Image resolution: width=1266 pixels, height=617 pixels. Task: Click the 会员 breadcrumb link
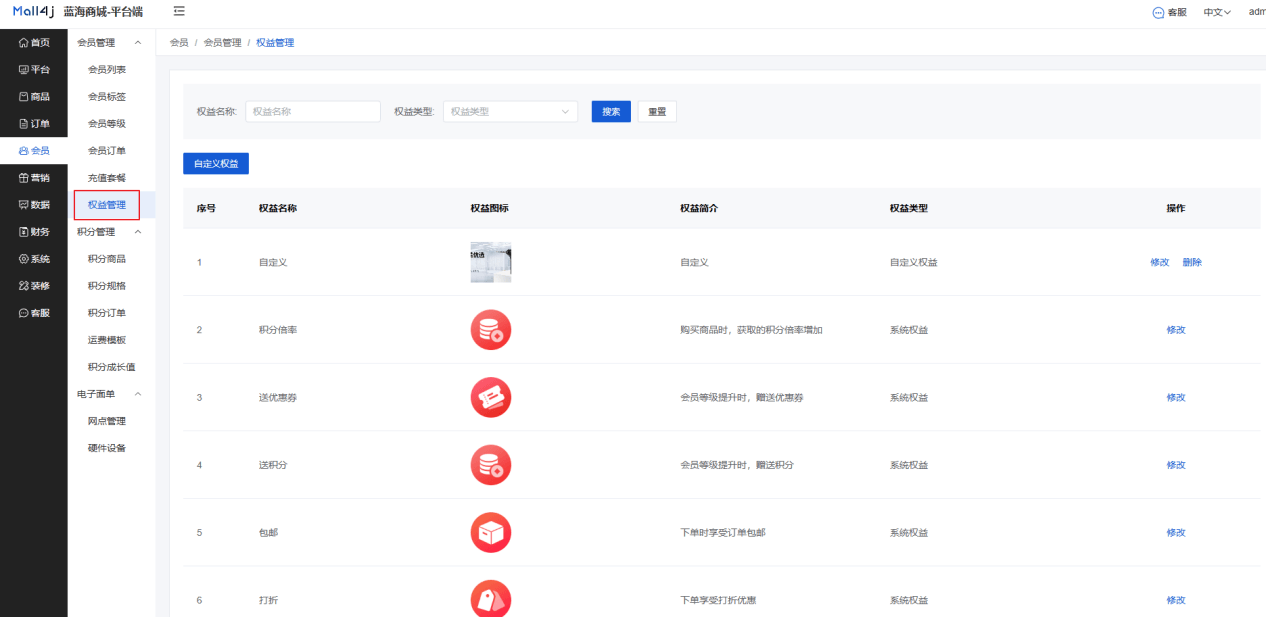point(179,42)
